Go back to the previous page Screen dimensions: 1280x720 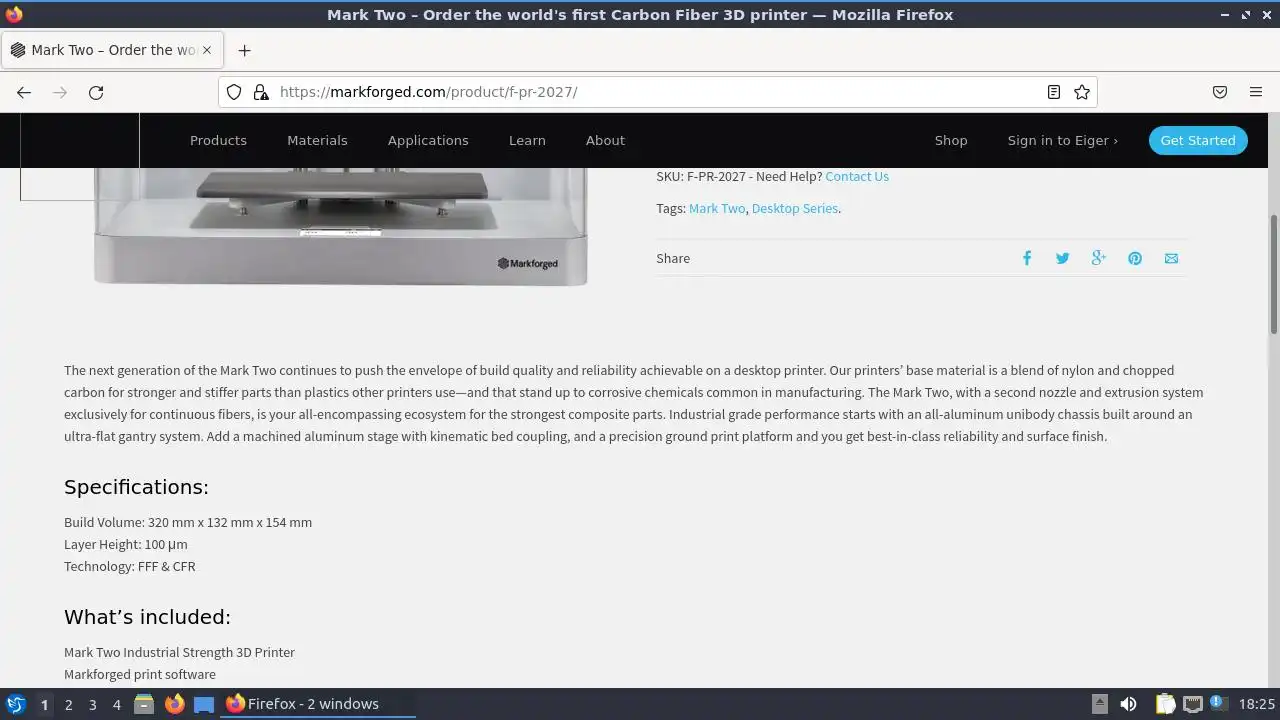click(24, 92)
